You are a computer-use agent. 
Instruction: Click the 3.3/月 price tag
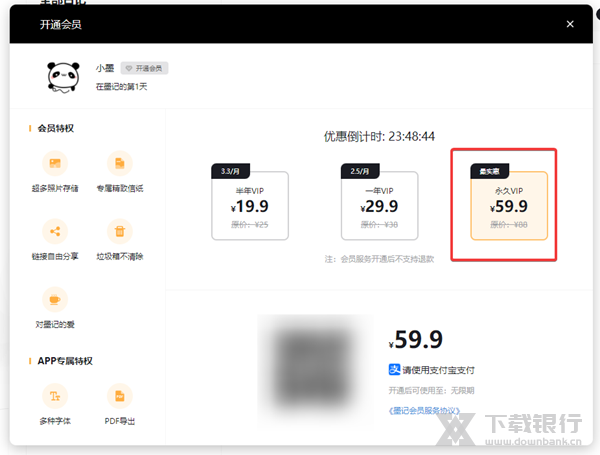230,171
